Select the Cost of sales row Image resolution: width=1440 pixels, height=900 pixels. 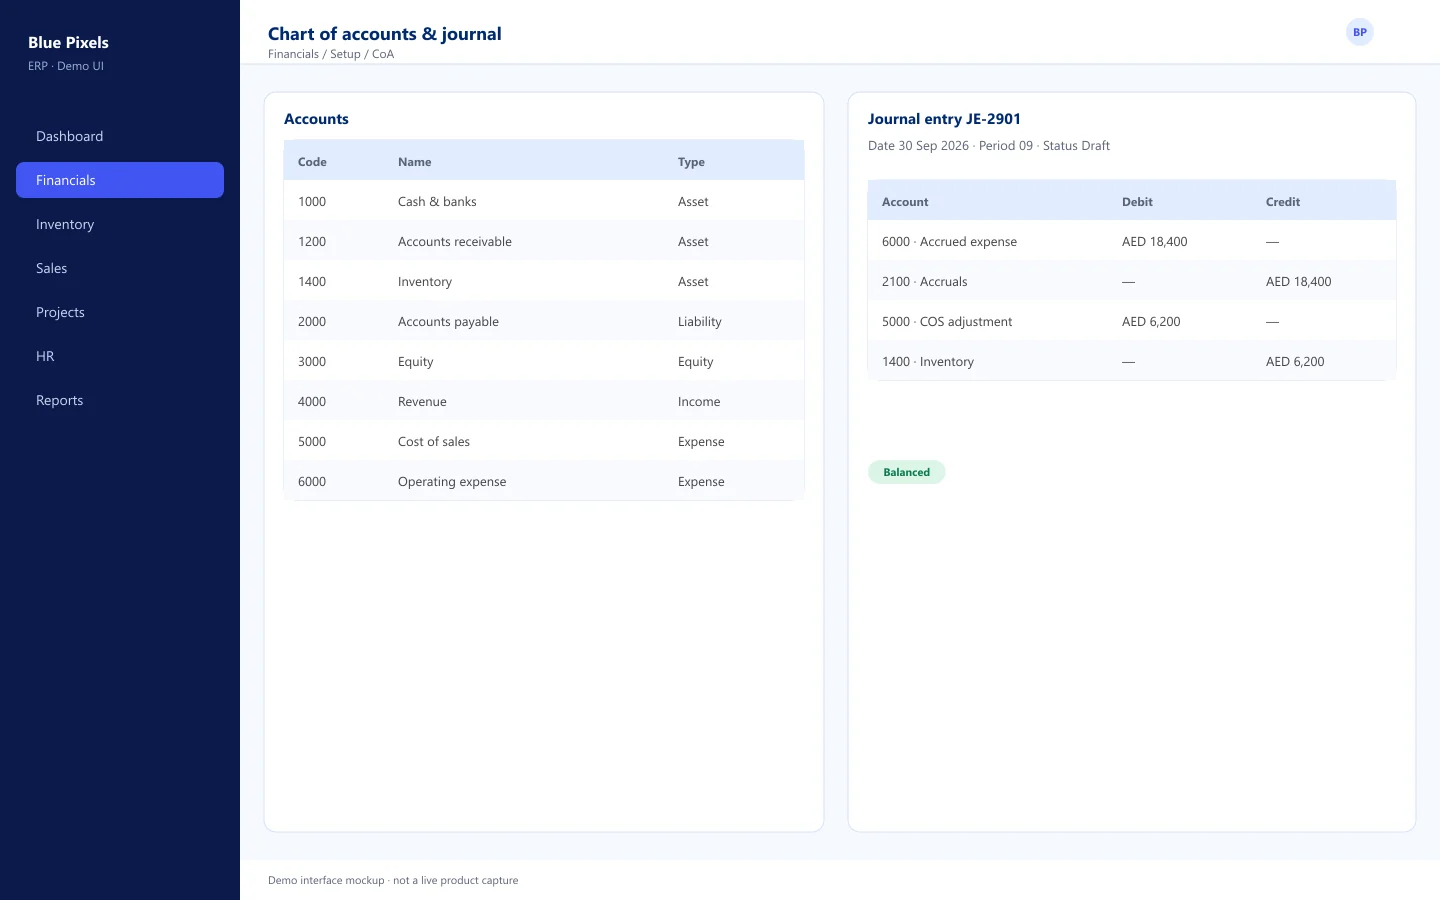pos(544,441)
